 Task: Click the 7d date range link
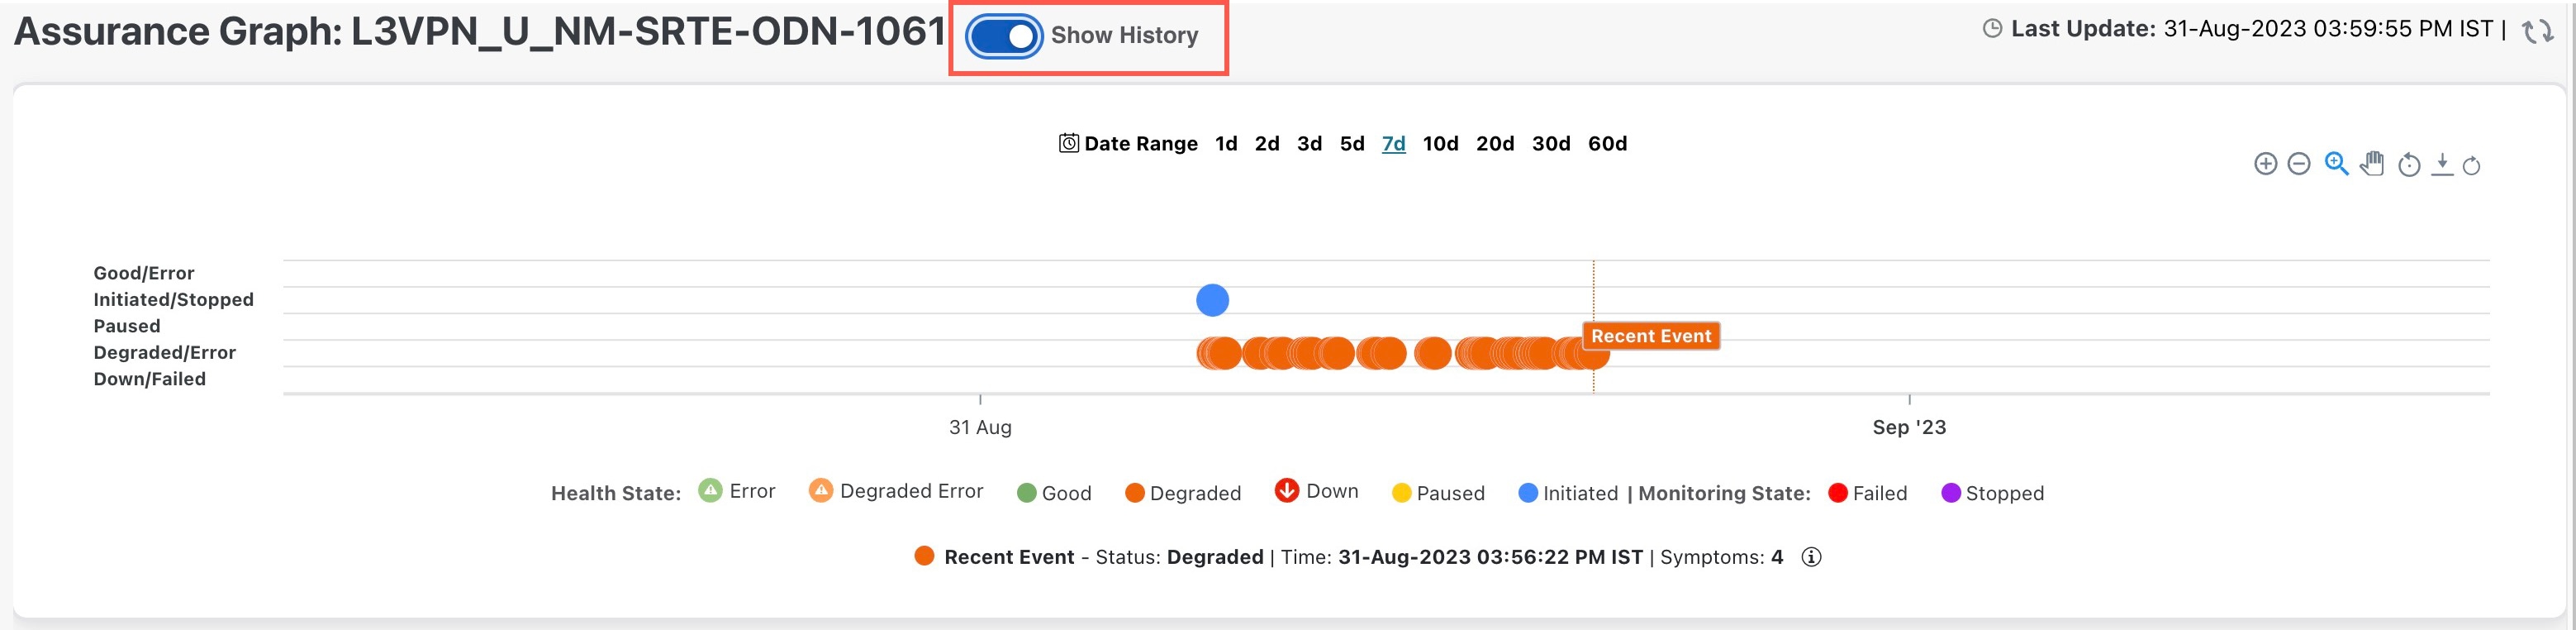(x=1393, y=144)
